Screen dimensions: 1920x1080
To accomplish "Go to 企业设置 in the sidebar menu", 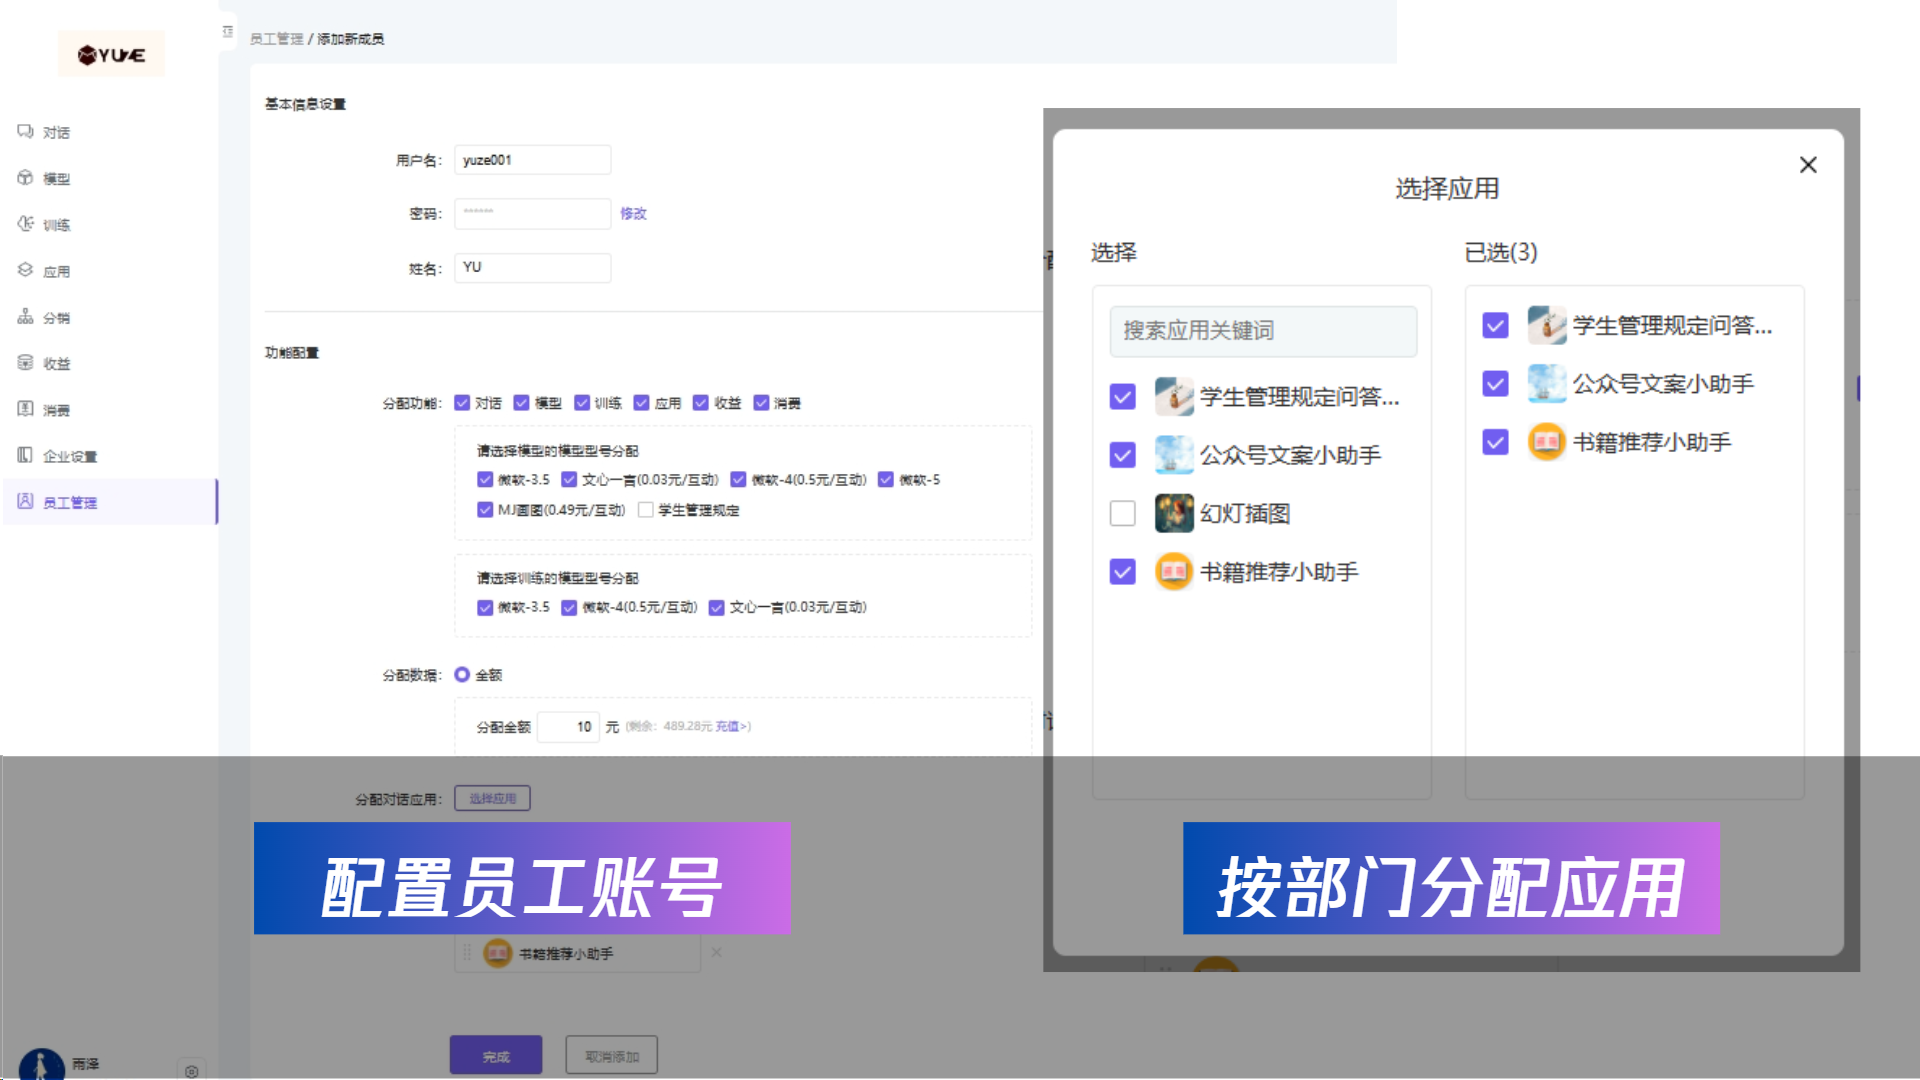I will pyautogui.click(x=70, y=456).
